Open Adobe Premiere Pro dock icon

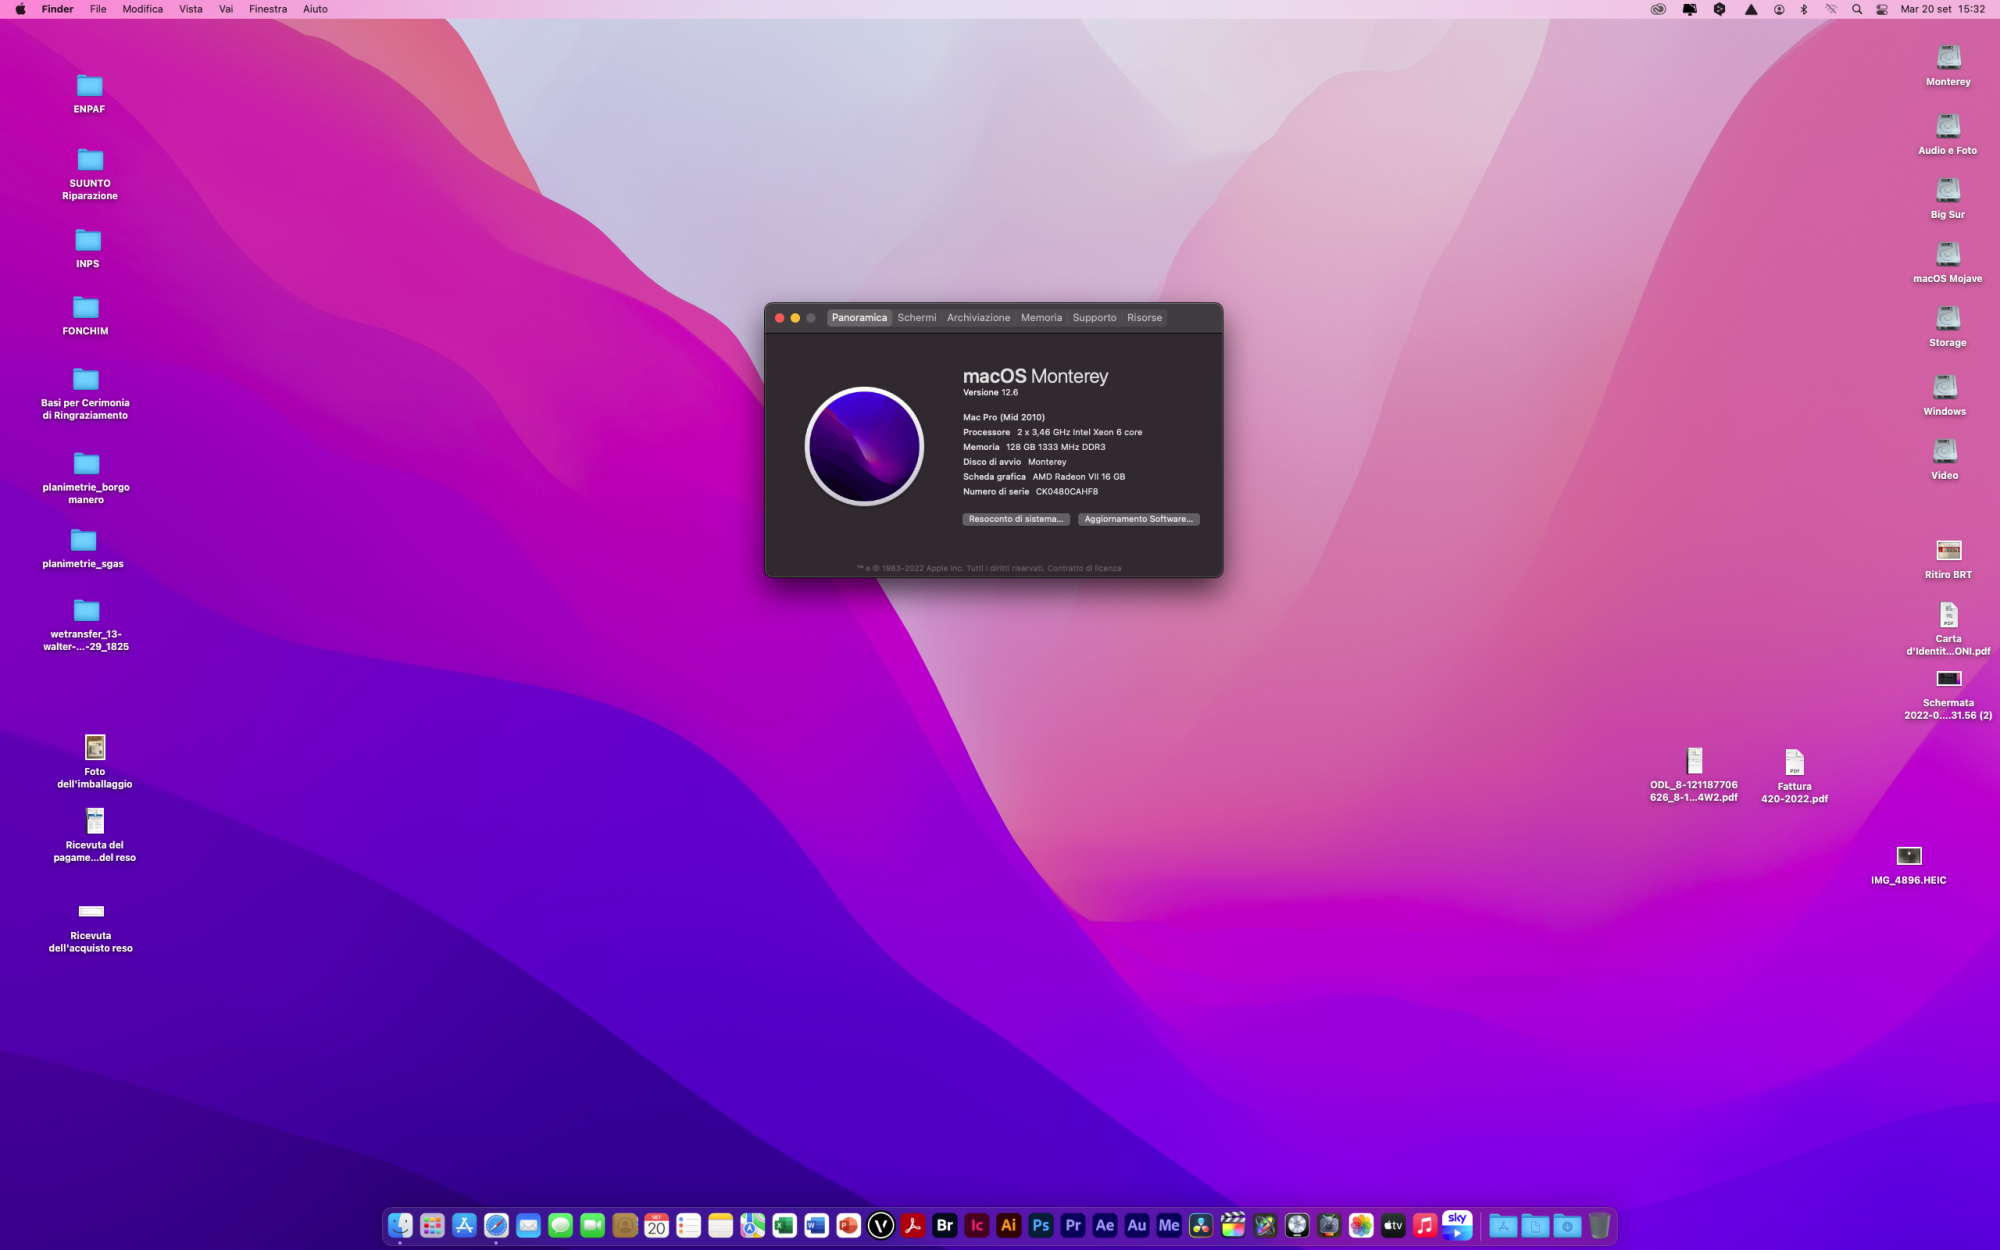tap(1073, 1225)
